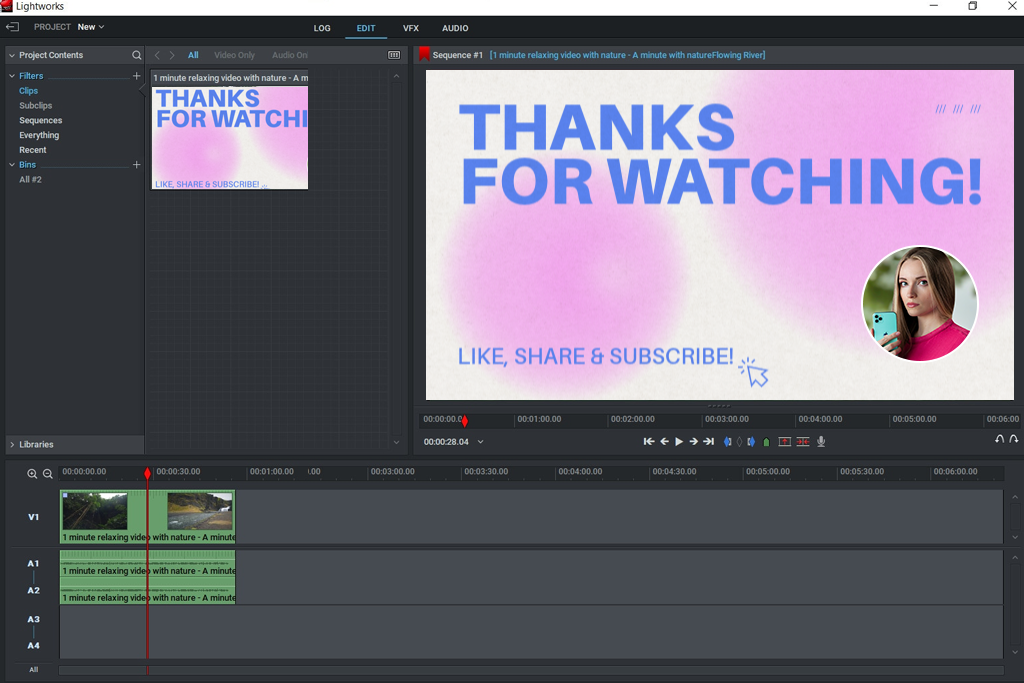
Task: Set the mark out point
Action: pos(751,442)
